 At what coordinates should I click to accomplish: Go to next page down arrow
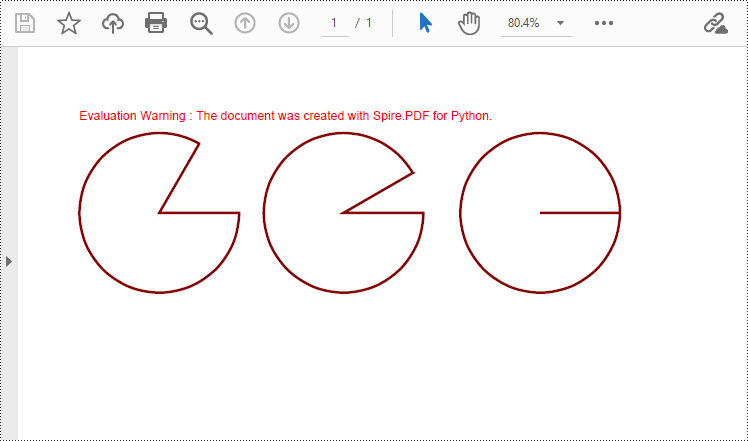point(289,23)
